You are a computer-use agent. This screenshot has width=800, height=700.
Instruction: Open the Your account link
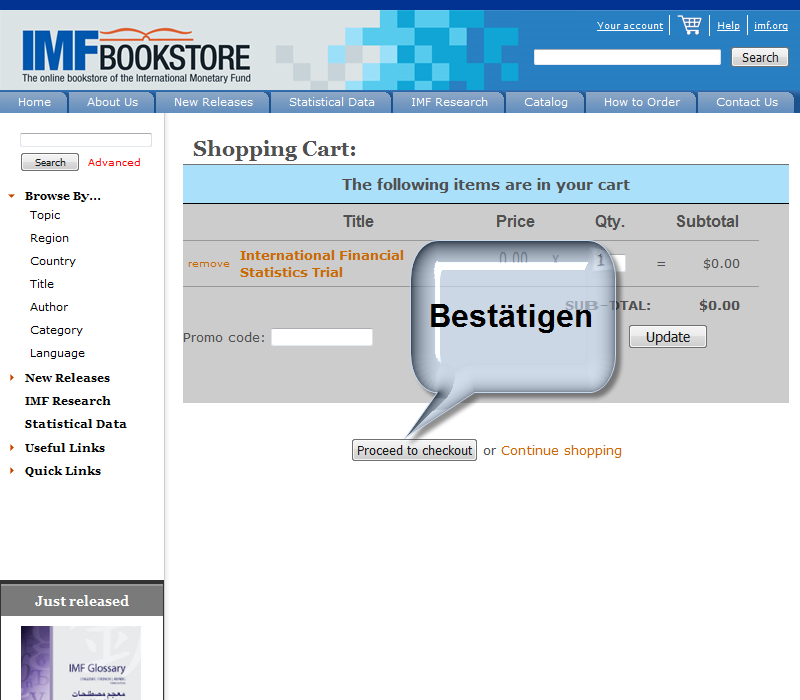(x=630, y=26)
